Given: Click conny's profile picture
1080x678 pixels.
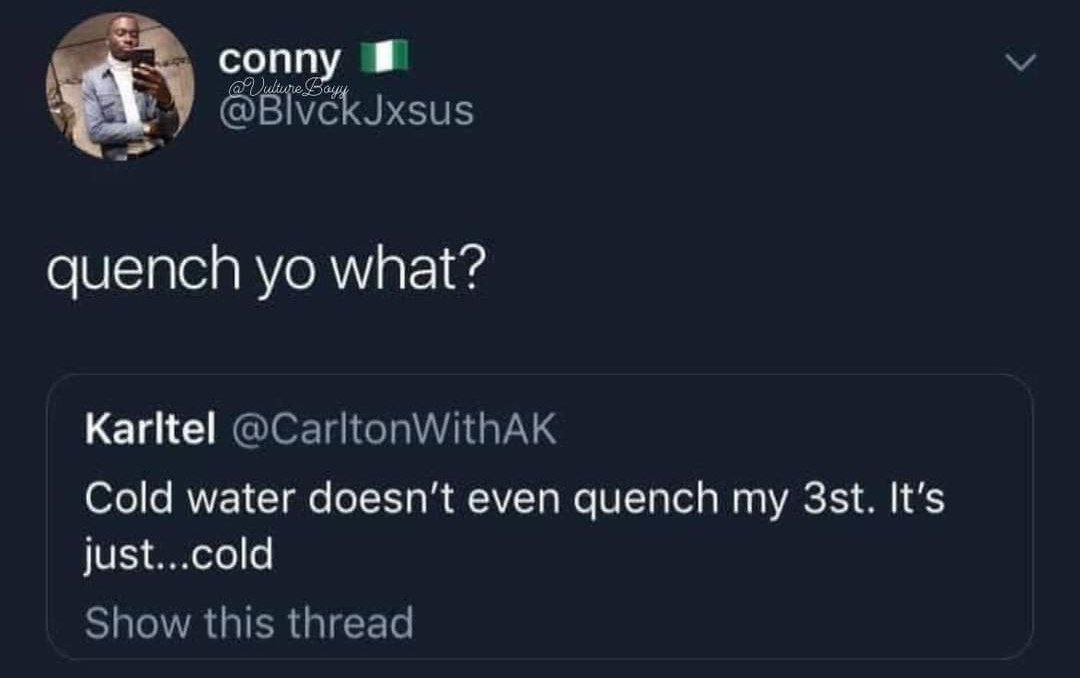Looking at the screenshot, I should (119, 89).
